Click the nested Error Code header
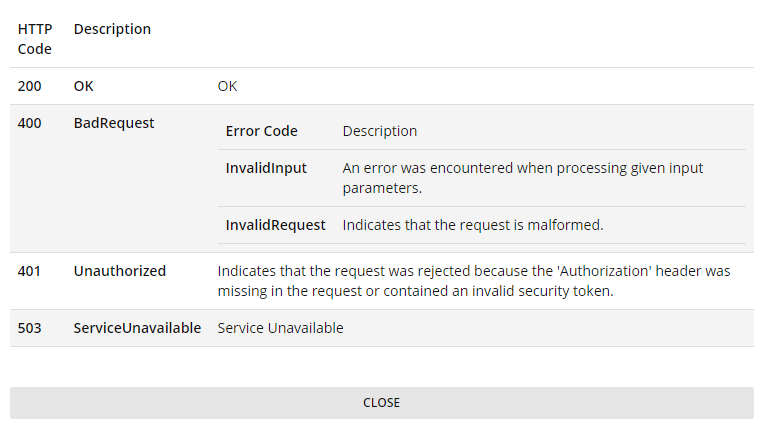 coord(262,131)
